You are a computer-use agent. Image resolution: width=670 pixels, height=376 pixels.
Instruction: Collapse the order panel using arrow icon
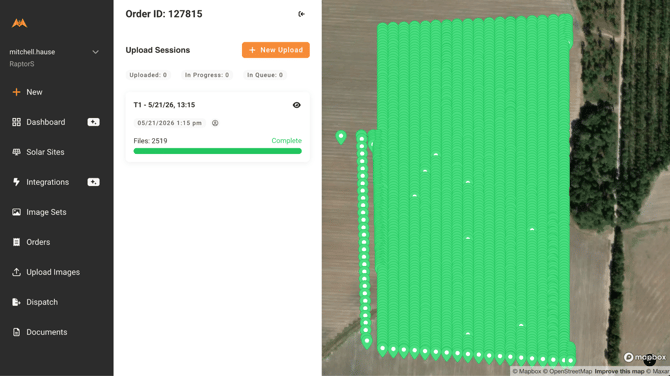coord(301,14)
